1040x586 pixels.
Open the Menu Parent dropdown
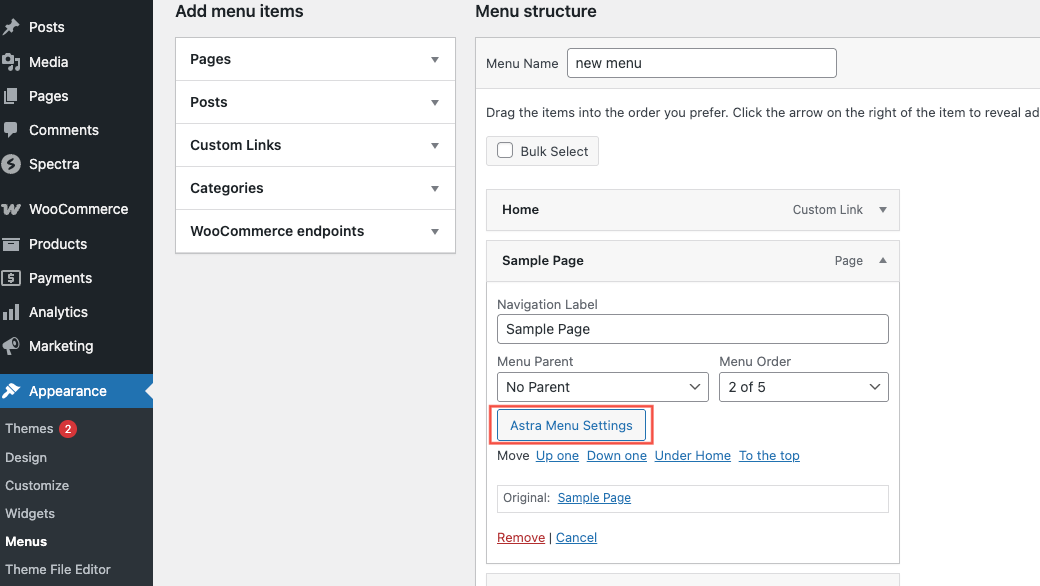click(602, 387)
